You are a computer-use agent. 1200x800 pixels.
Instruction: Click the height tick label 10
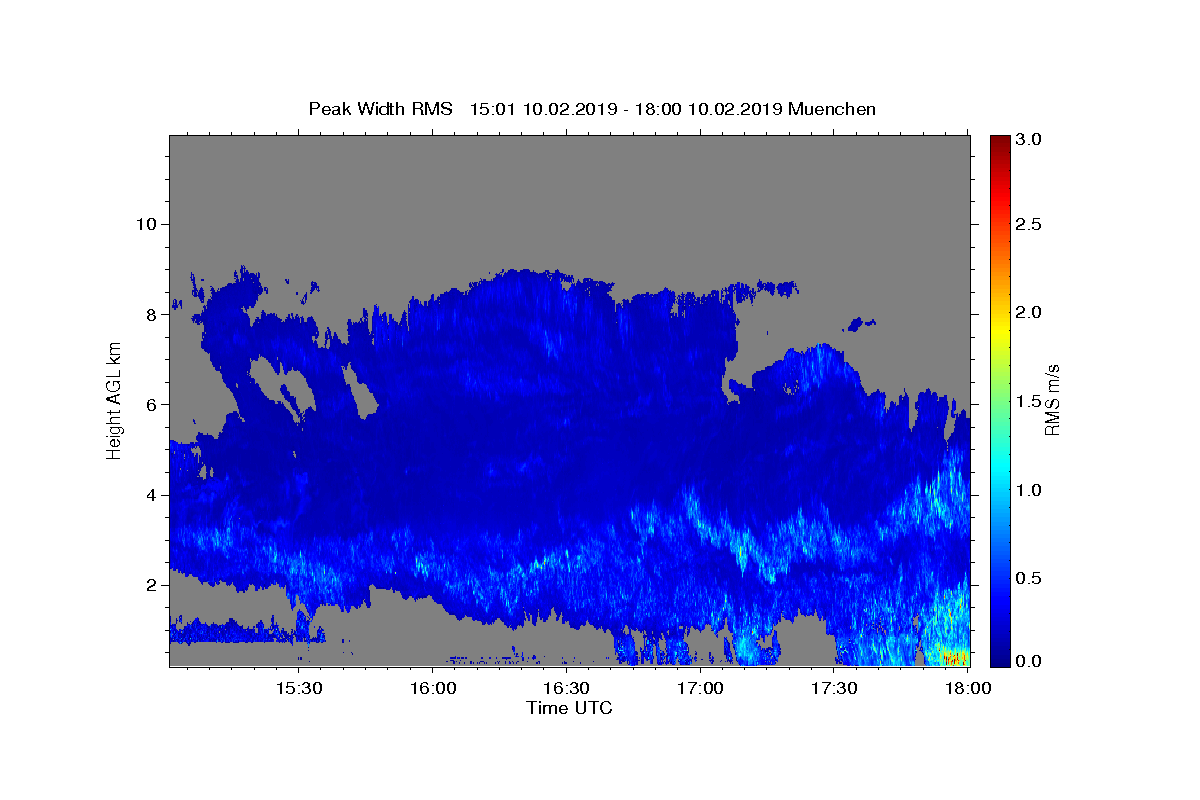point(146,224)
